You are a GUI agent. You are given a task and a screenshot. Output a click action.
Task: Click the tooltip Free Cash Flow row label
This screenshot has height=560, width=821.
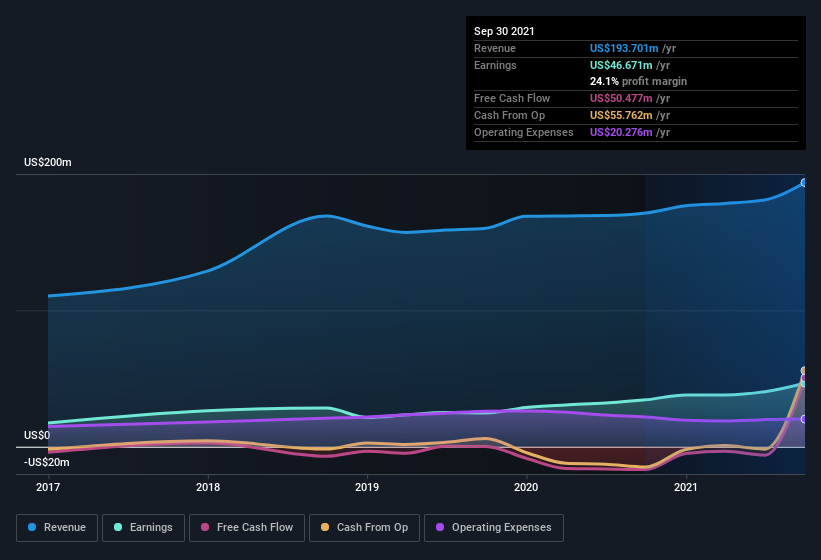click(512, 98)
